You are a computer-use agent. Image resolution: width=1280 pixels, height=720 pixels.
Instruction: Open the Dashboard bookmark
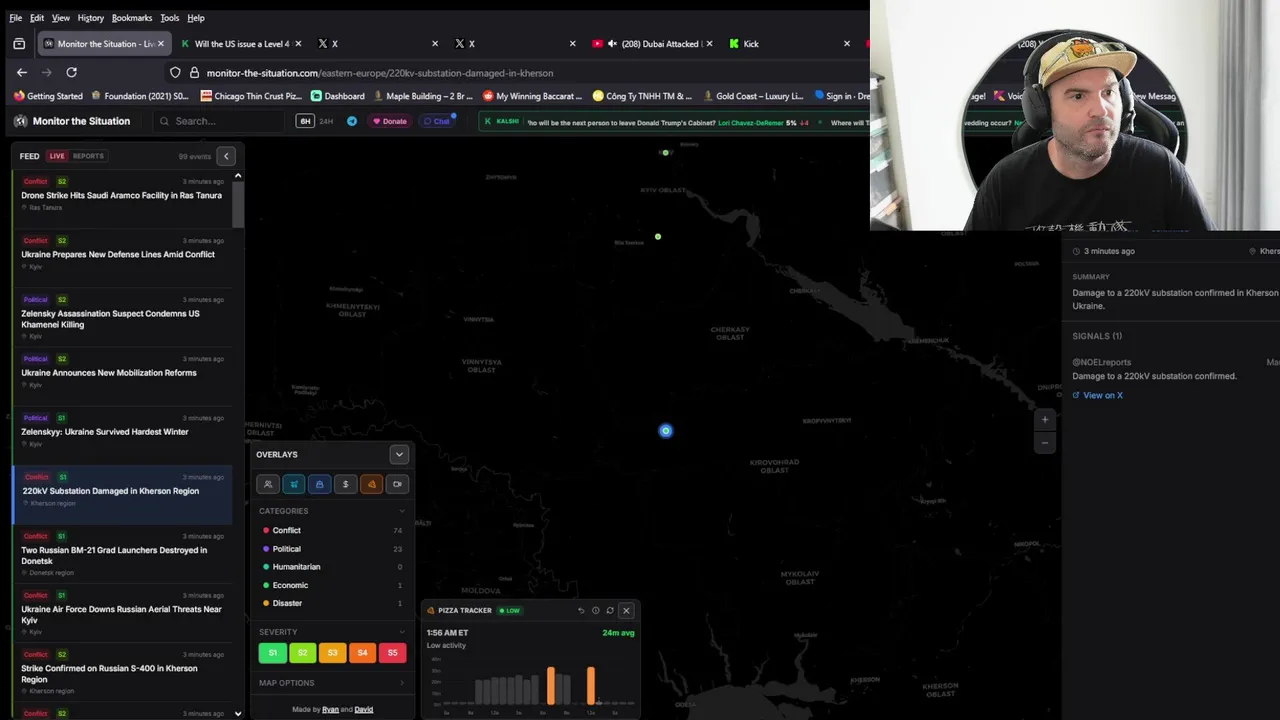click(x=338, y=96)
